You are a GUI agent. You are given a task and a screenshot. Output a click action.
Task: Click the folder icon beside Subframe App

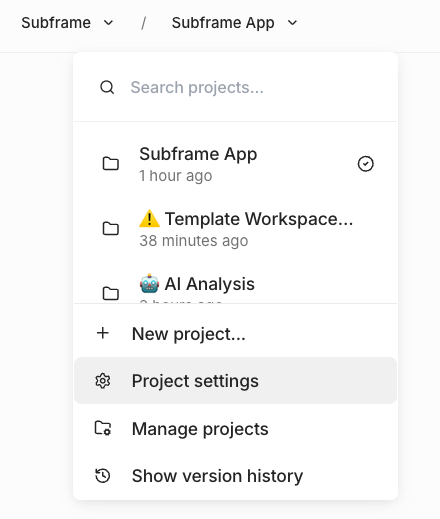[111, 164]
